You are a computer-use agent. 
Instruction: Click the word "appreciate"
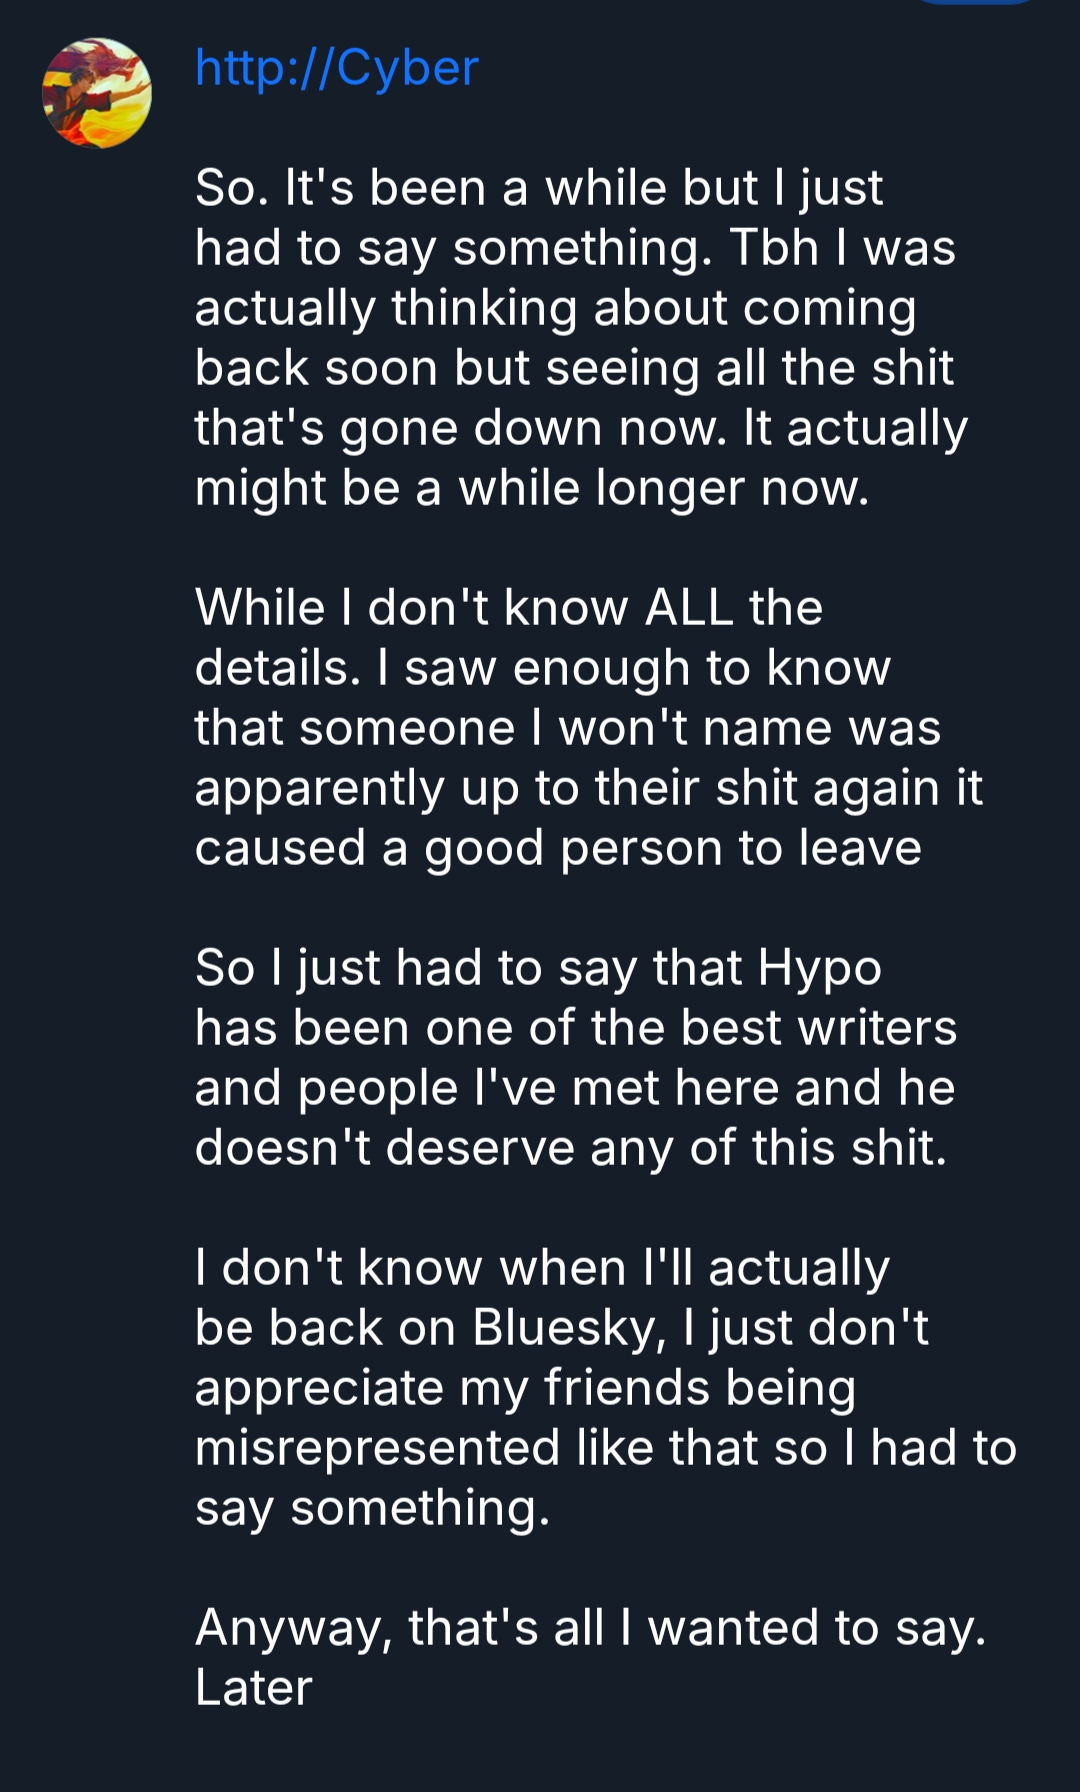[x=319, y=1388]
